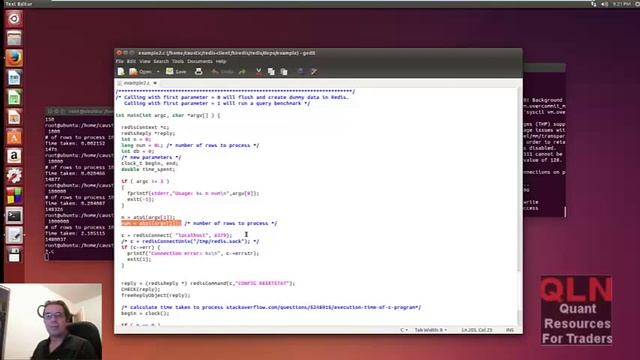Viewport: 640px width, 360px height.
Task: Open System Settings from launcher
Action: pyautogui.click(x=14, y=176)
